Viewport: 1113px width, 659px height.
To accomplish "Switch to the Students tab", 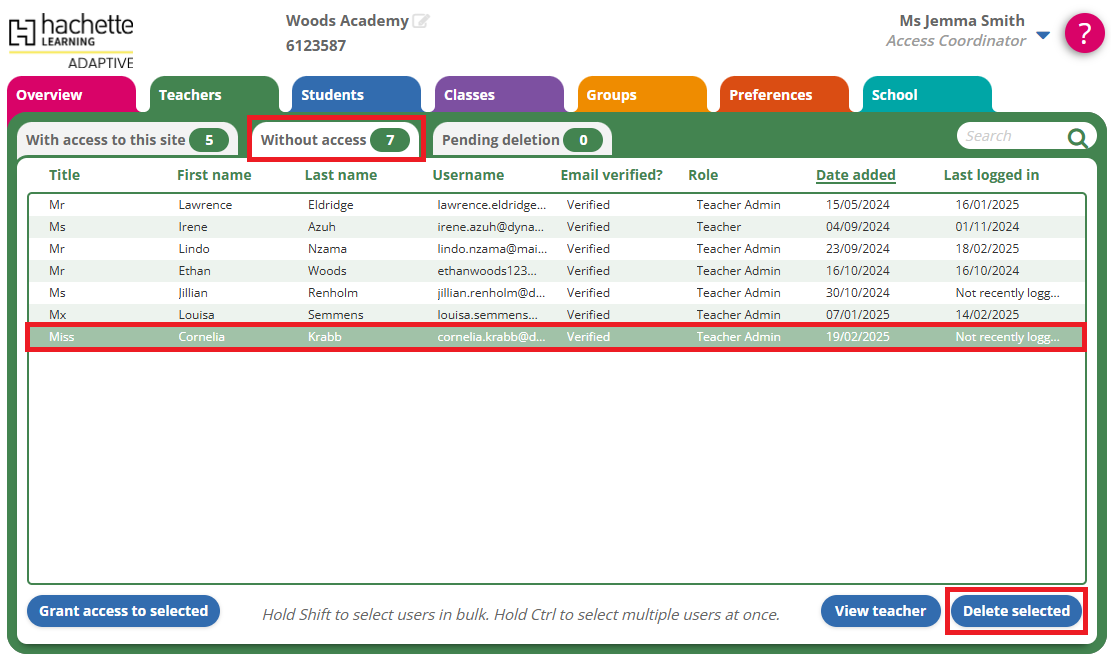I will tap(332, 95).
